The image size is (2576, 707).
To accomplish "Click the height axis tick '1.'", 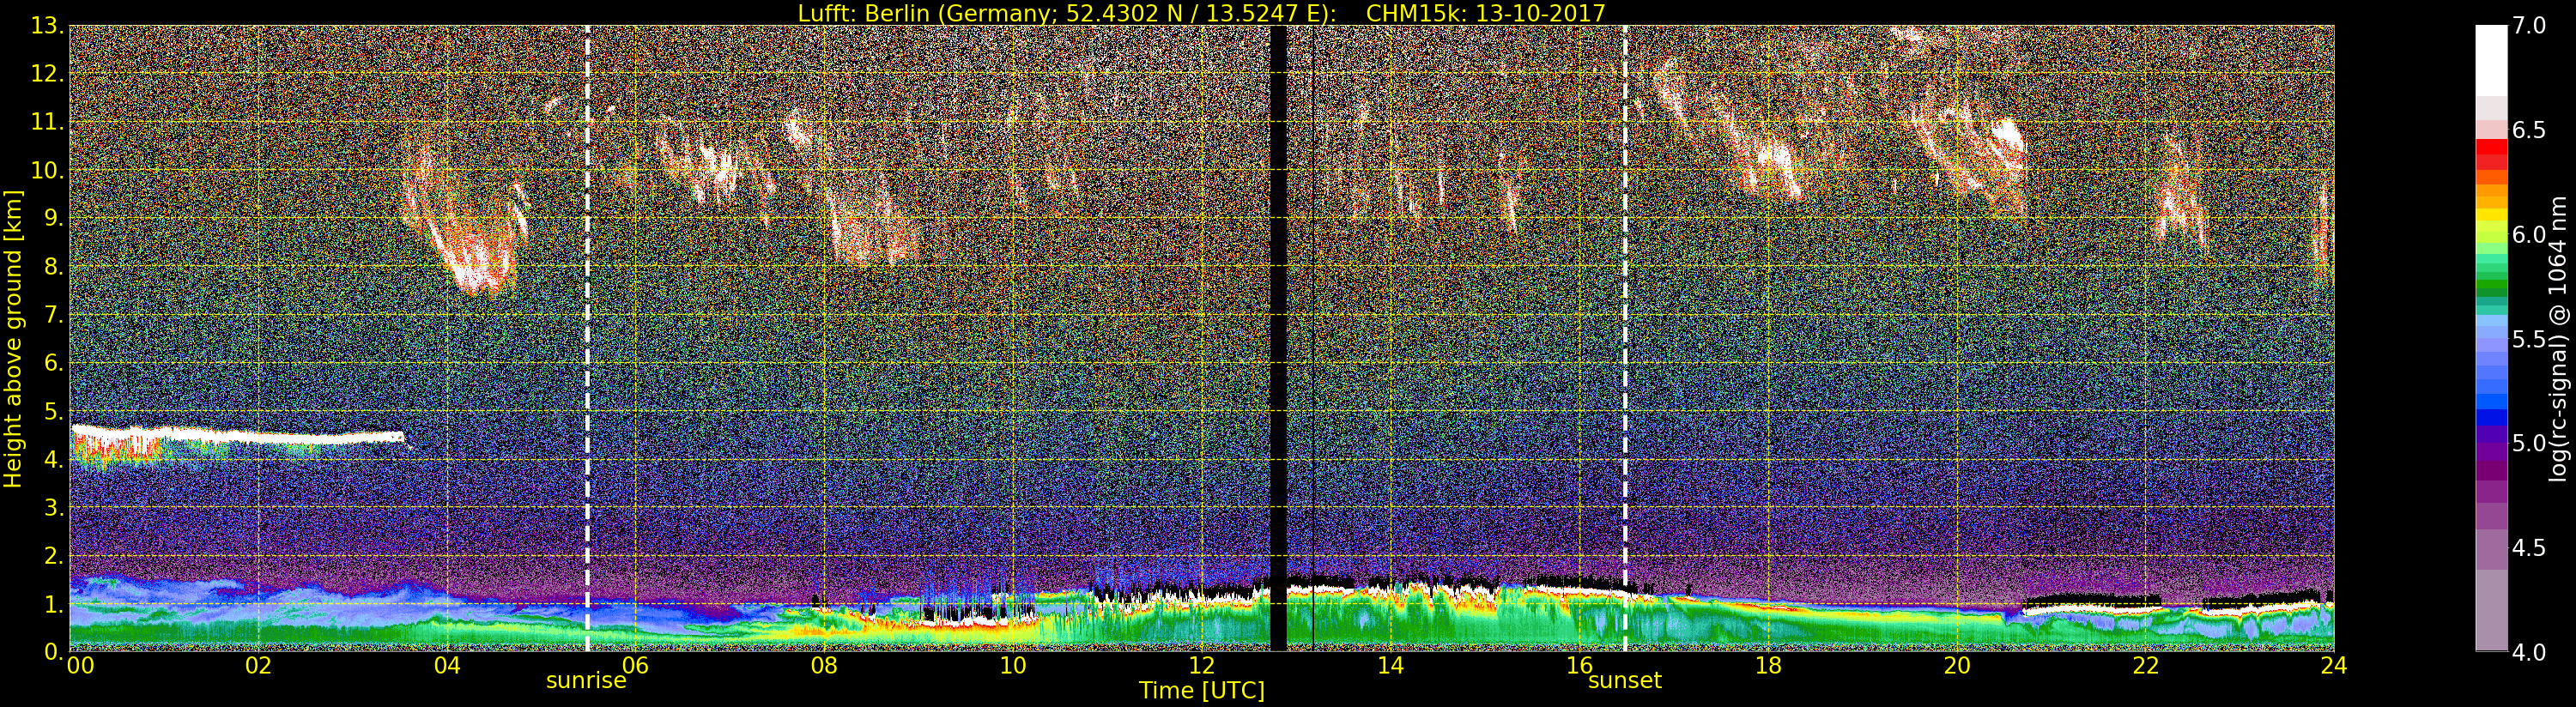I will pos(54,603).
